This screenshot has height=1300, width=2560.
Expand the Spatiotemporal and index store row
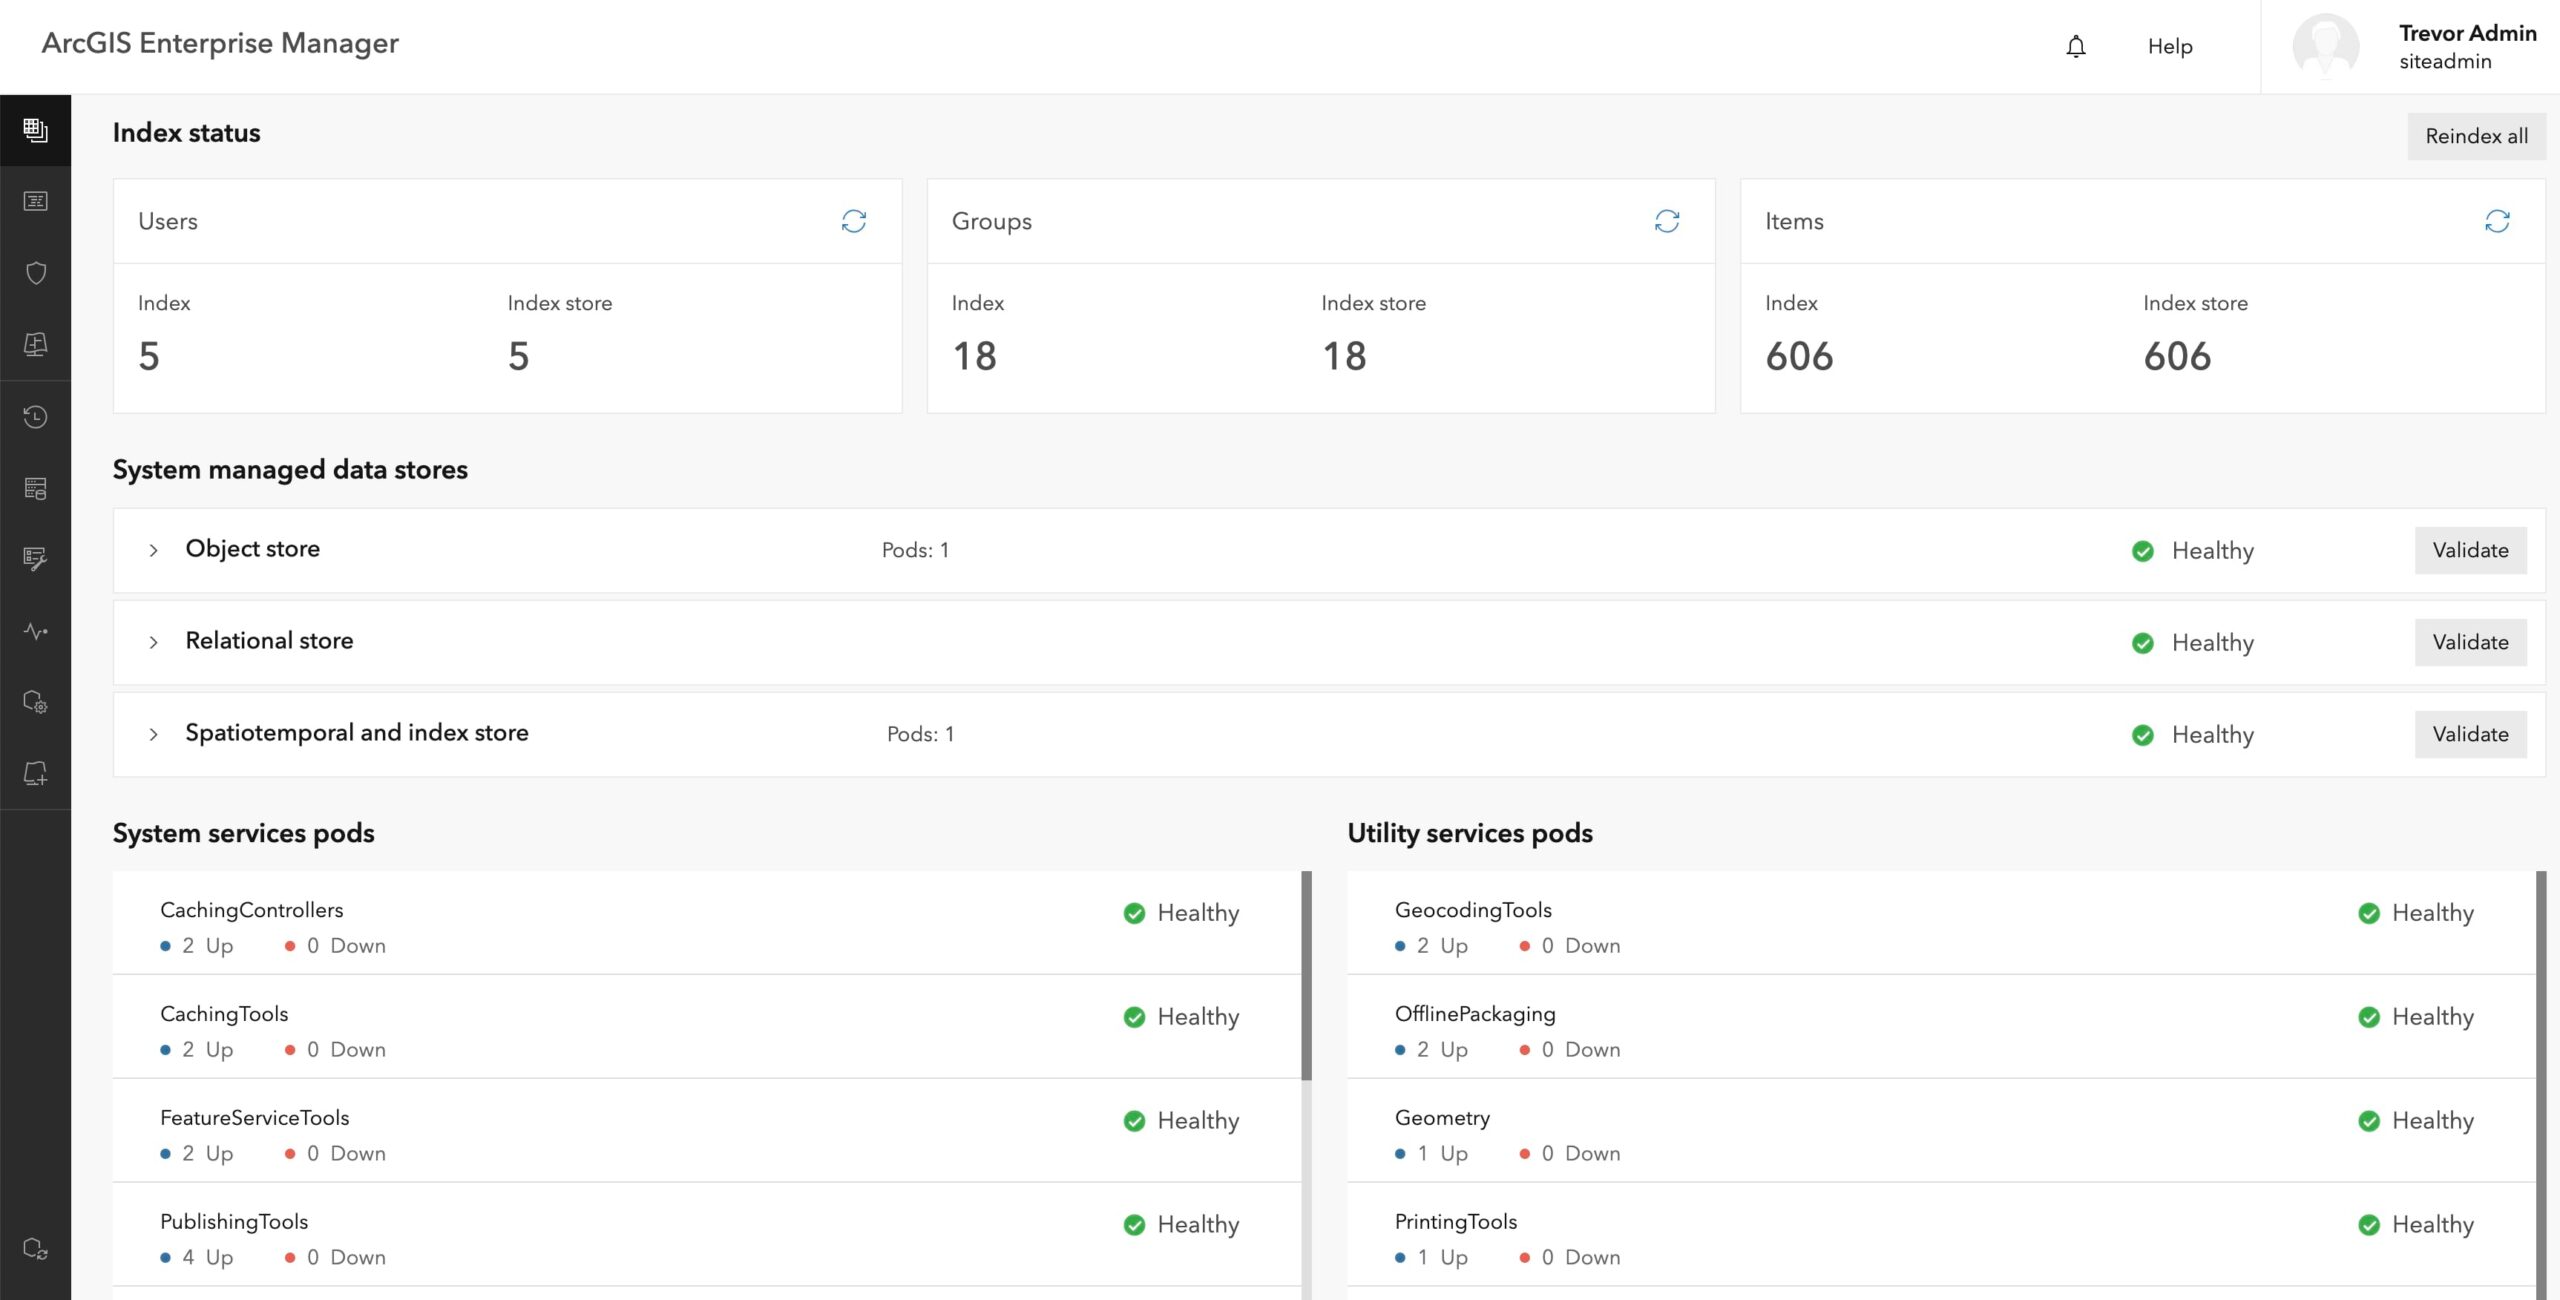pos(153,731)
